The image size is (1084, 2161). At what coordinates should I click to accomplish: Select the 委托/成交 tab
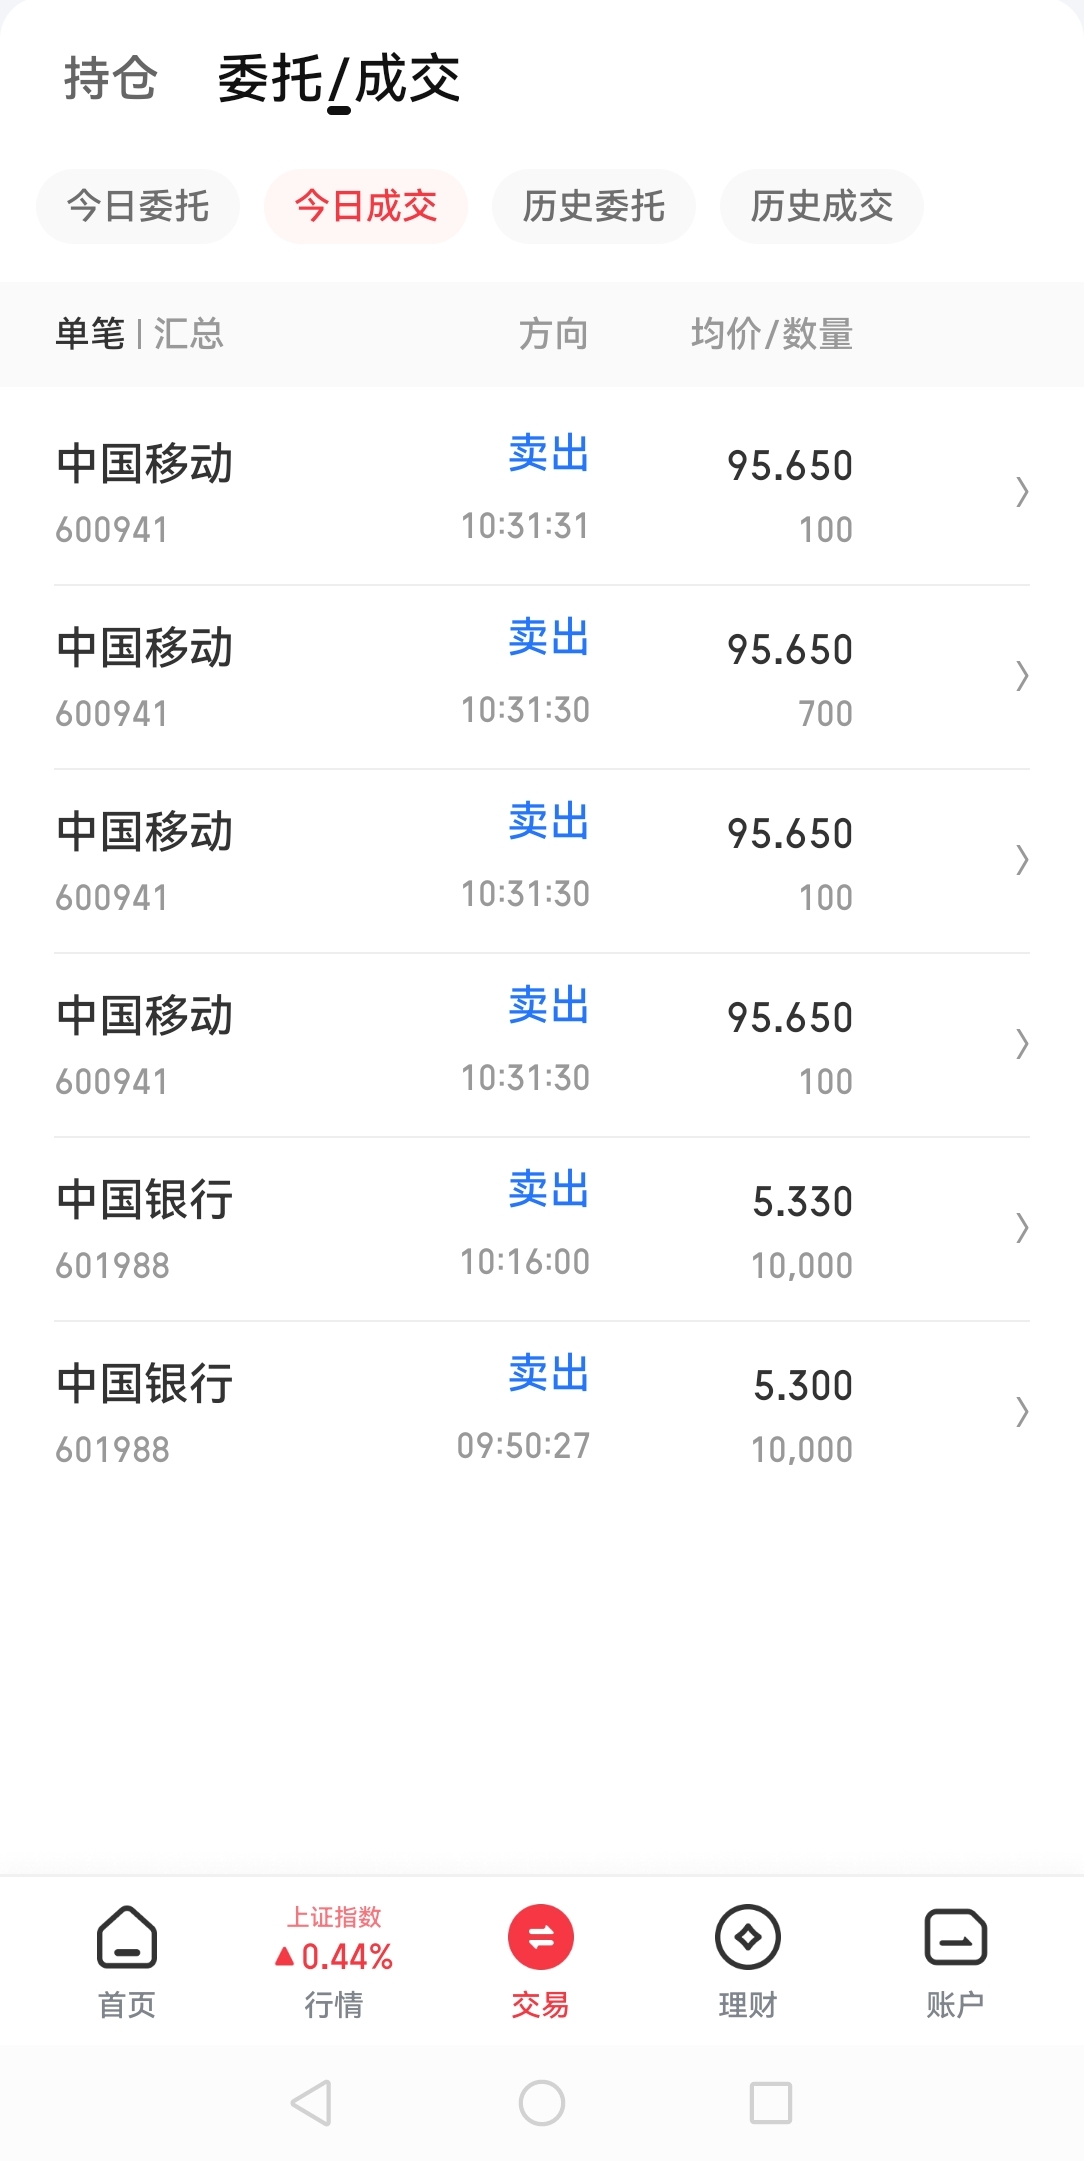point(338,79)
